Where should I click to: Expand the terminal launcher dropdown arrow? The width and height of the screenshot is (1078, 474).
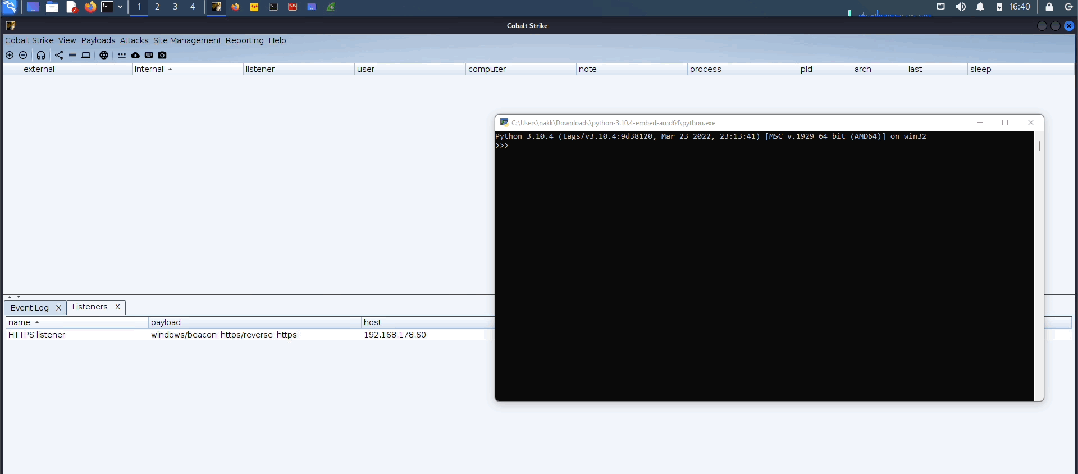click(120, 7)
